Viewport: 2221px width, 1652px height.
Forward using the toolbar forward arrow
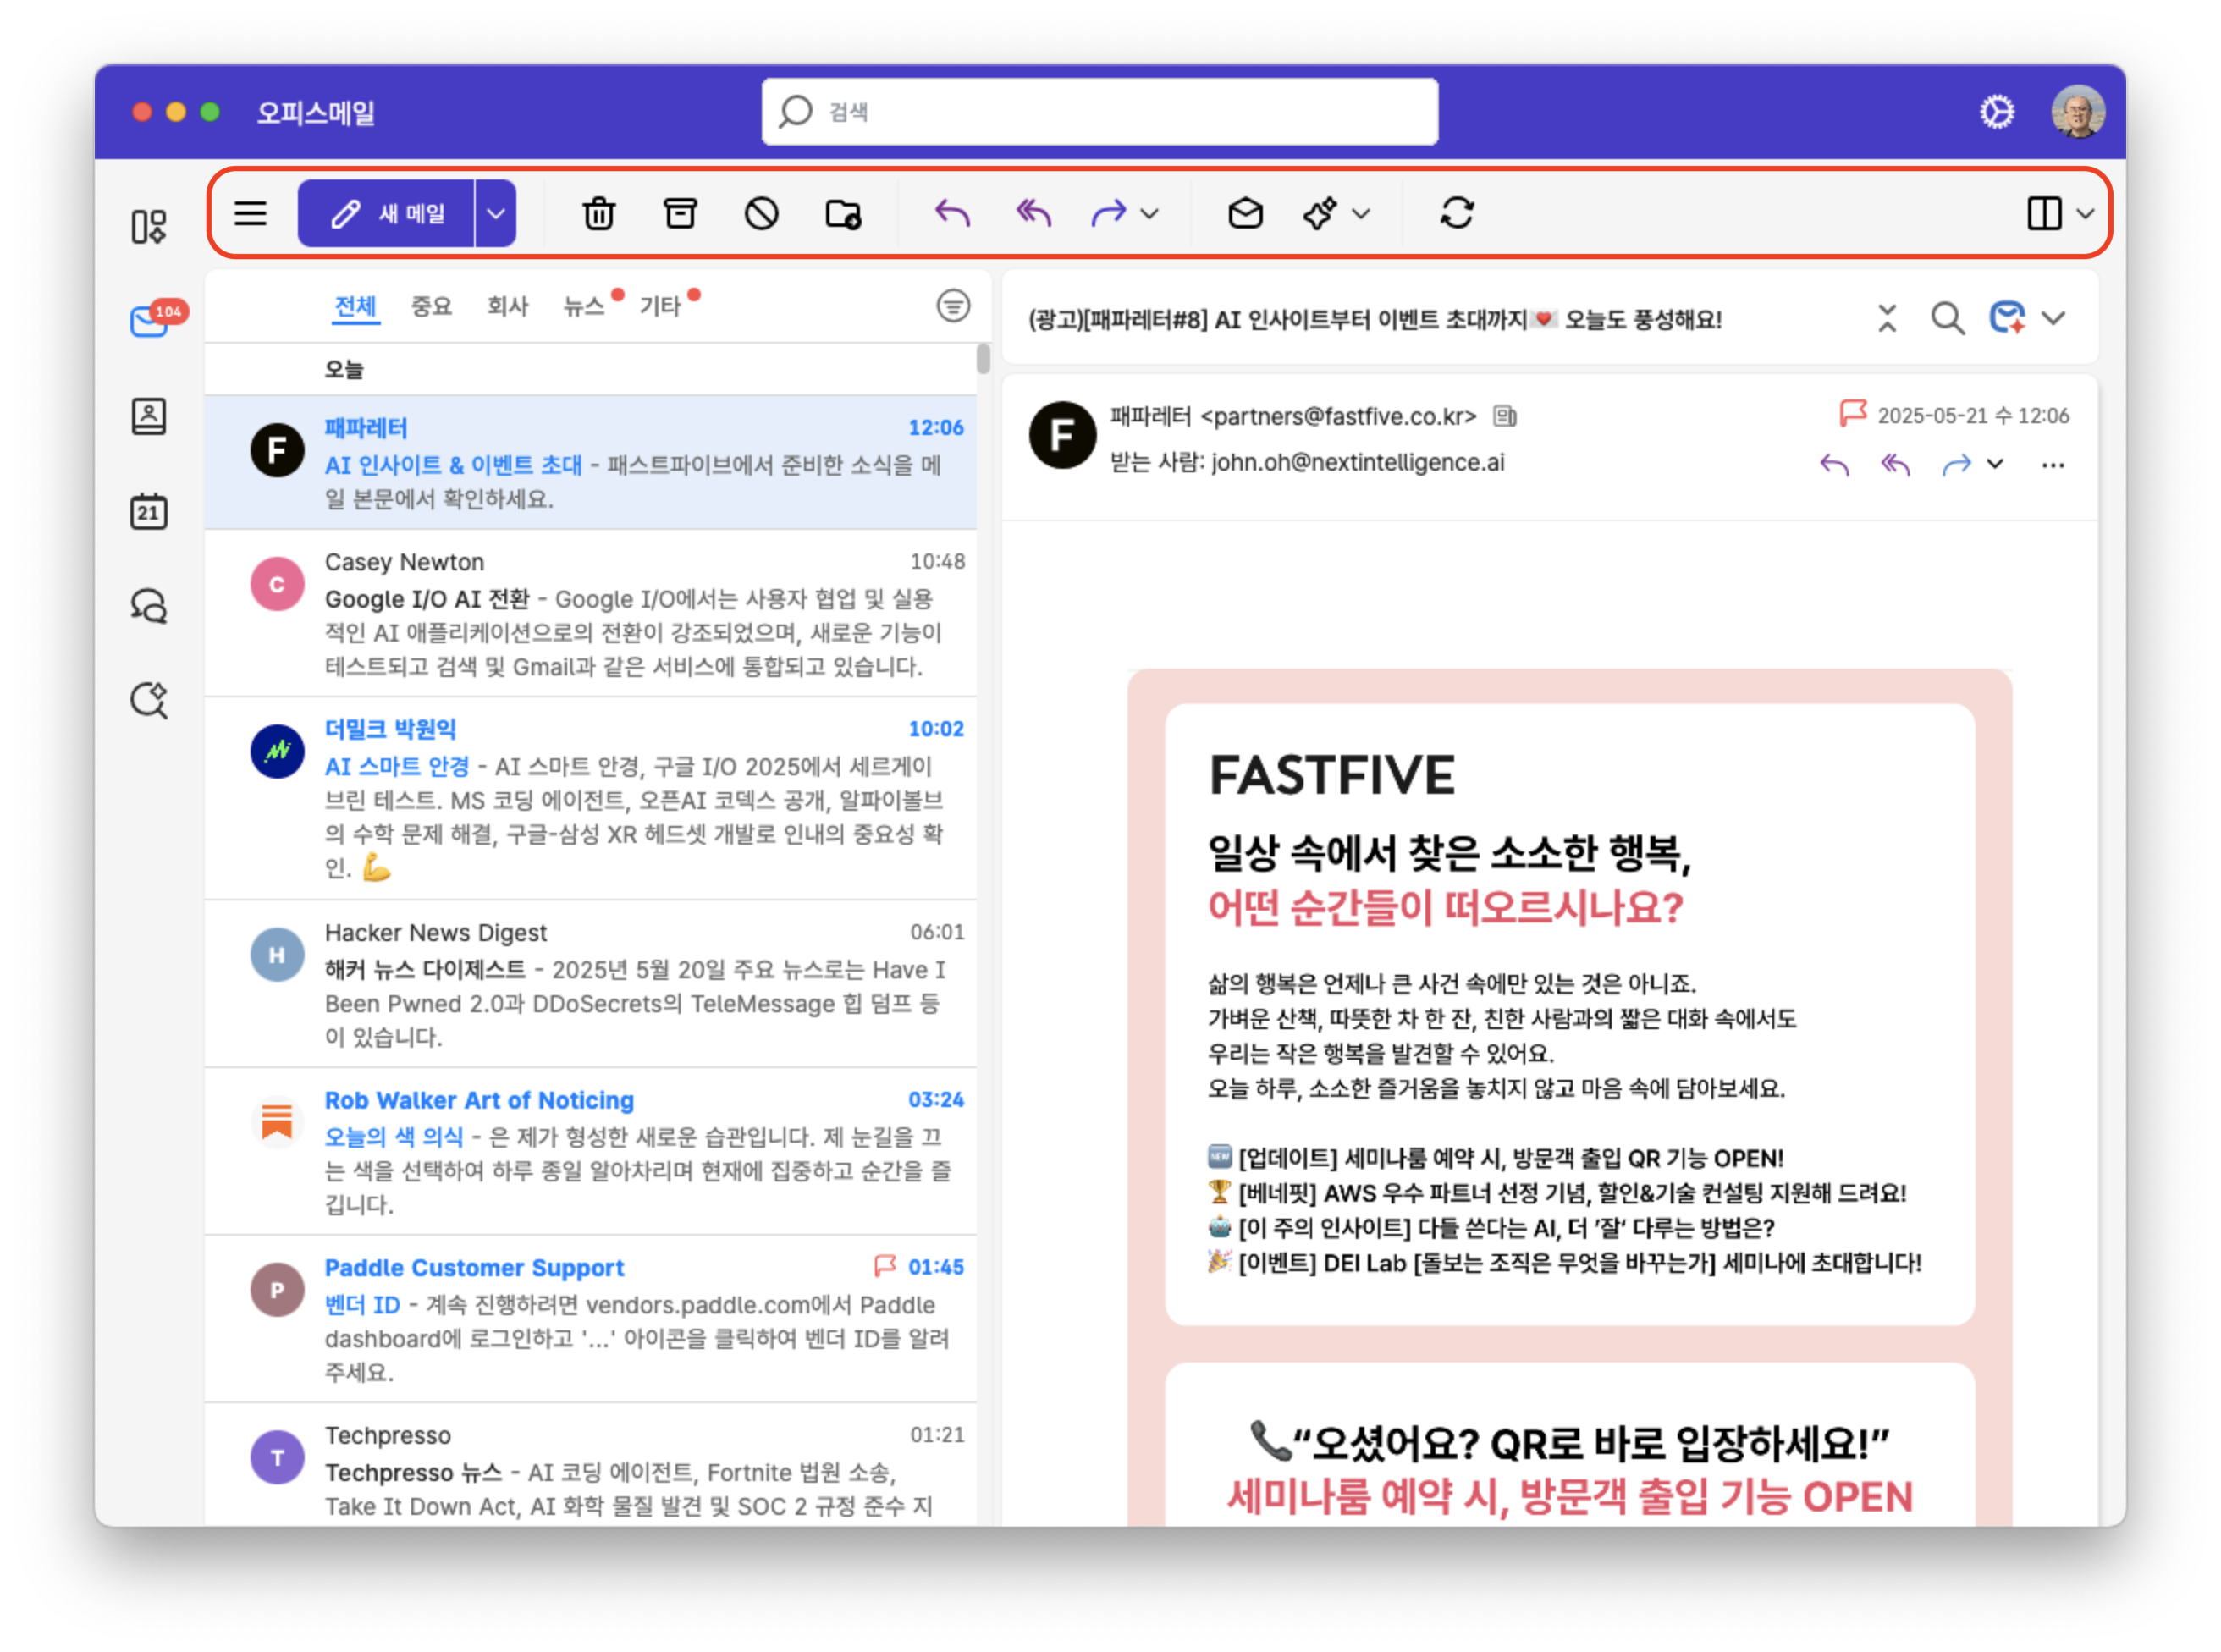coord(1108,213)
